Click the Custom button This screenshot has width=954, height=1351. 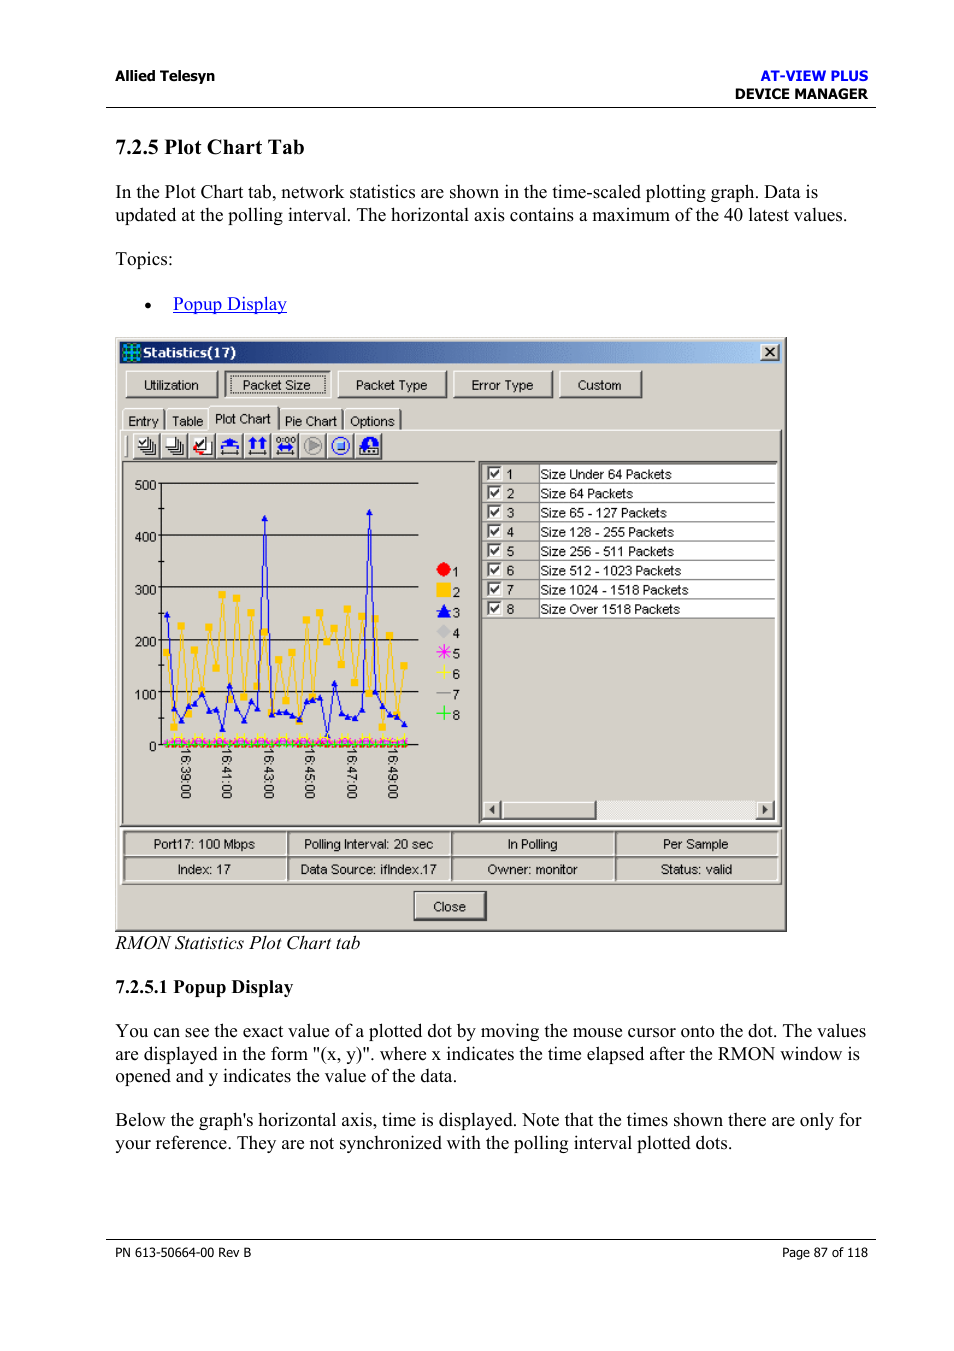pos(600,385)
